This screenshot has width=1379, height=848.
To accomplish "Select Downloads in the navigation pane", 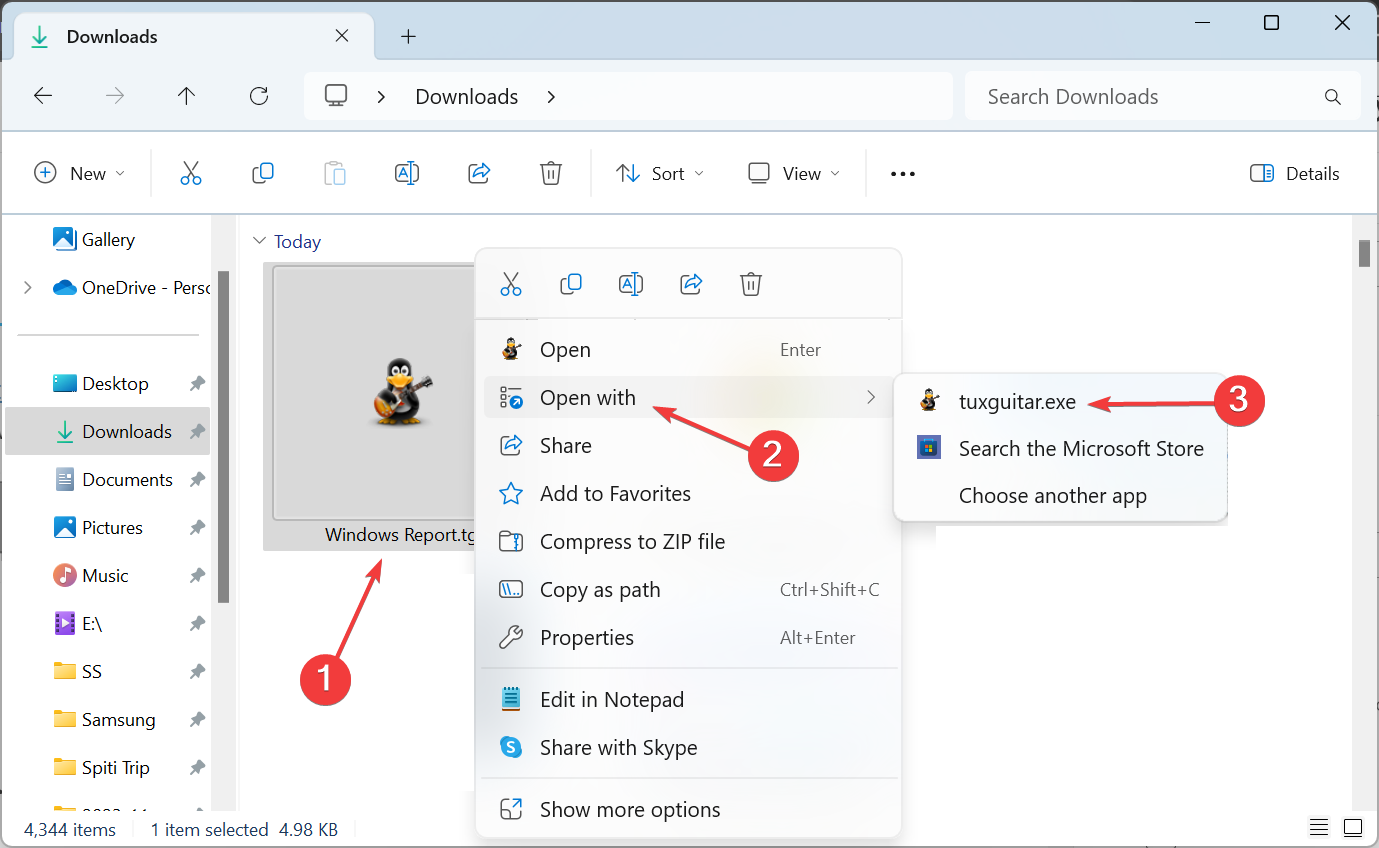I will [x=107, y=431].
